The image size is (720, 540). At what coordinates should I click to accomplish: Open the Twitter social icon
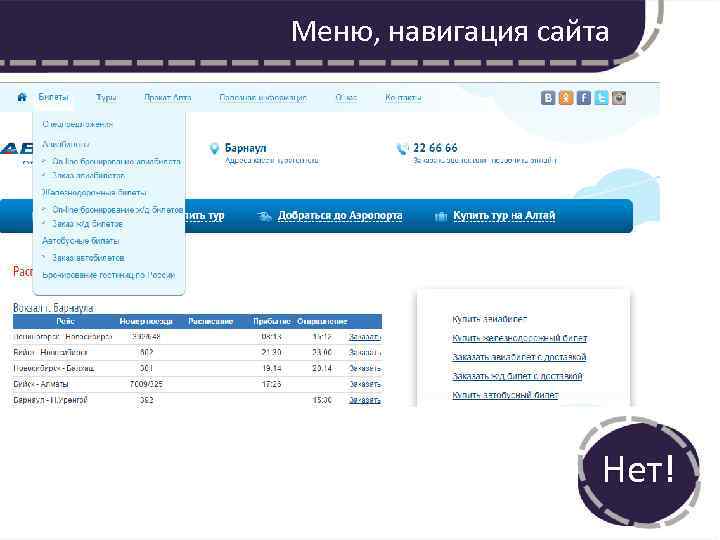click(601, 98)
